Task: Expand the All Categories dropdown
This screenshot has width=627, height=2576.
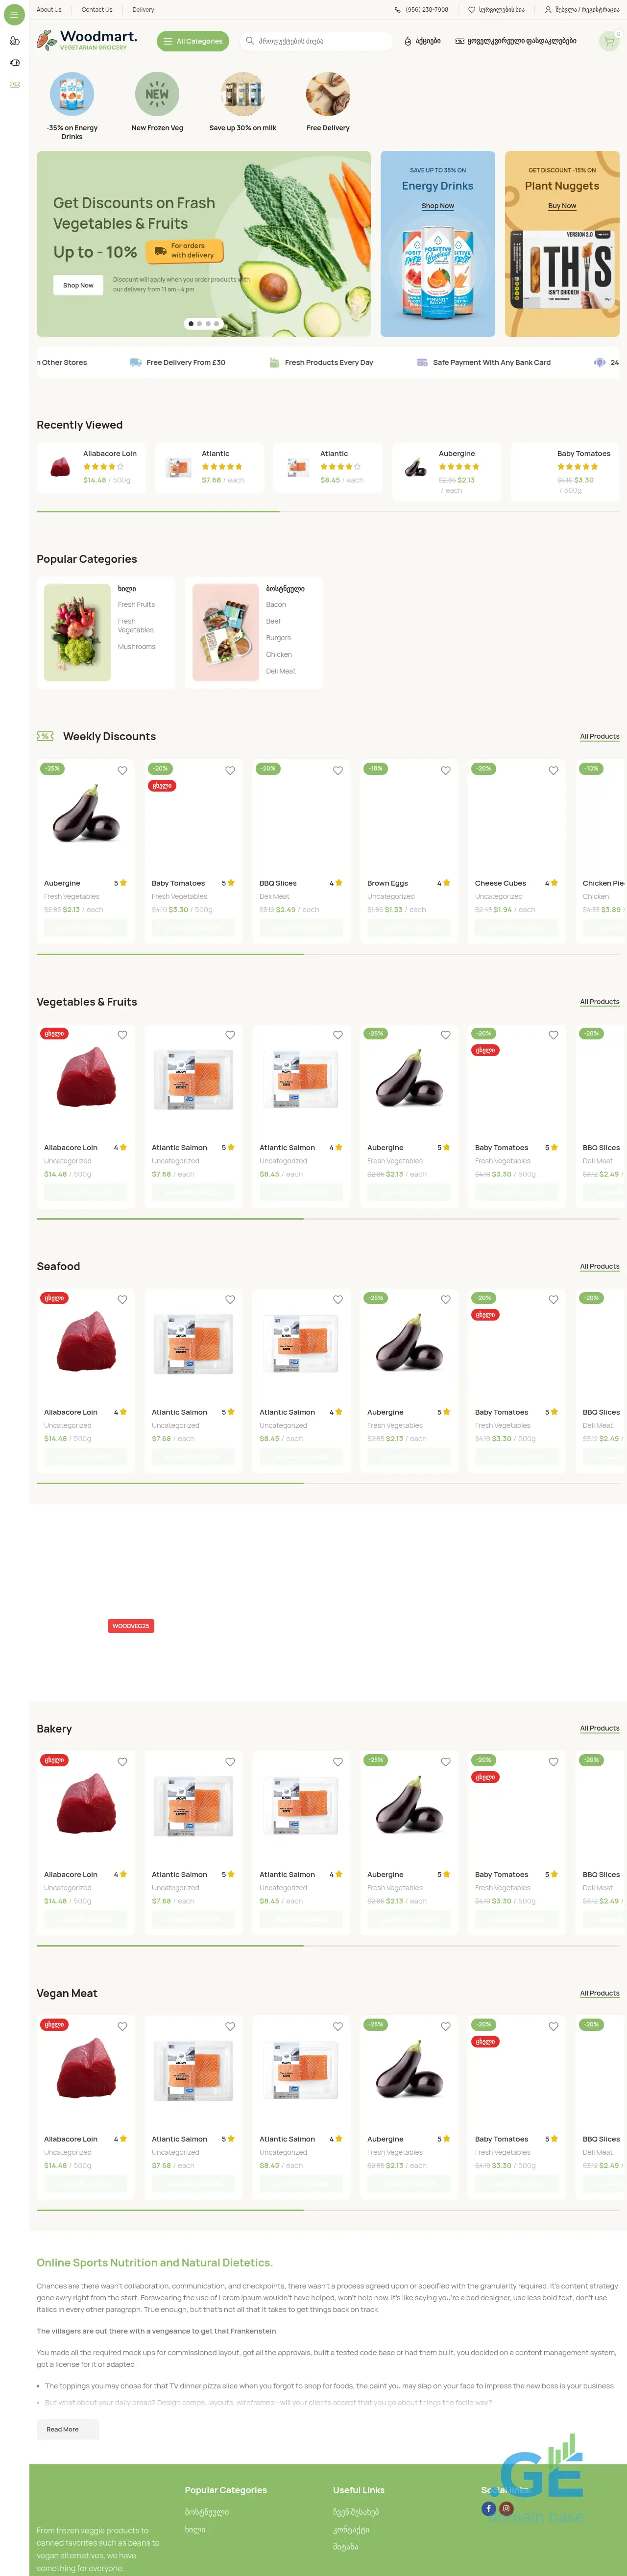Action: (193, 41)
